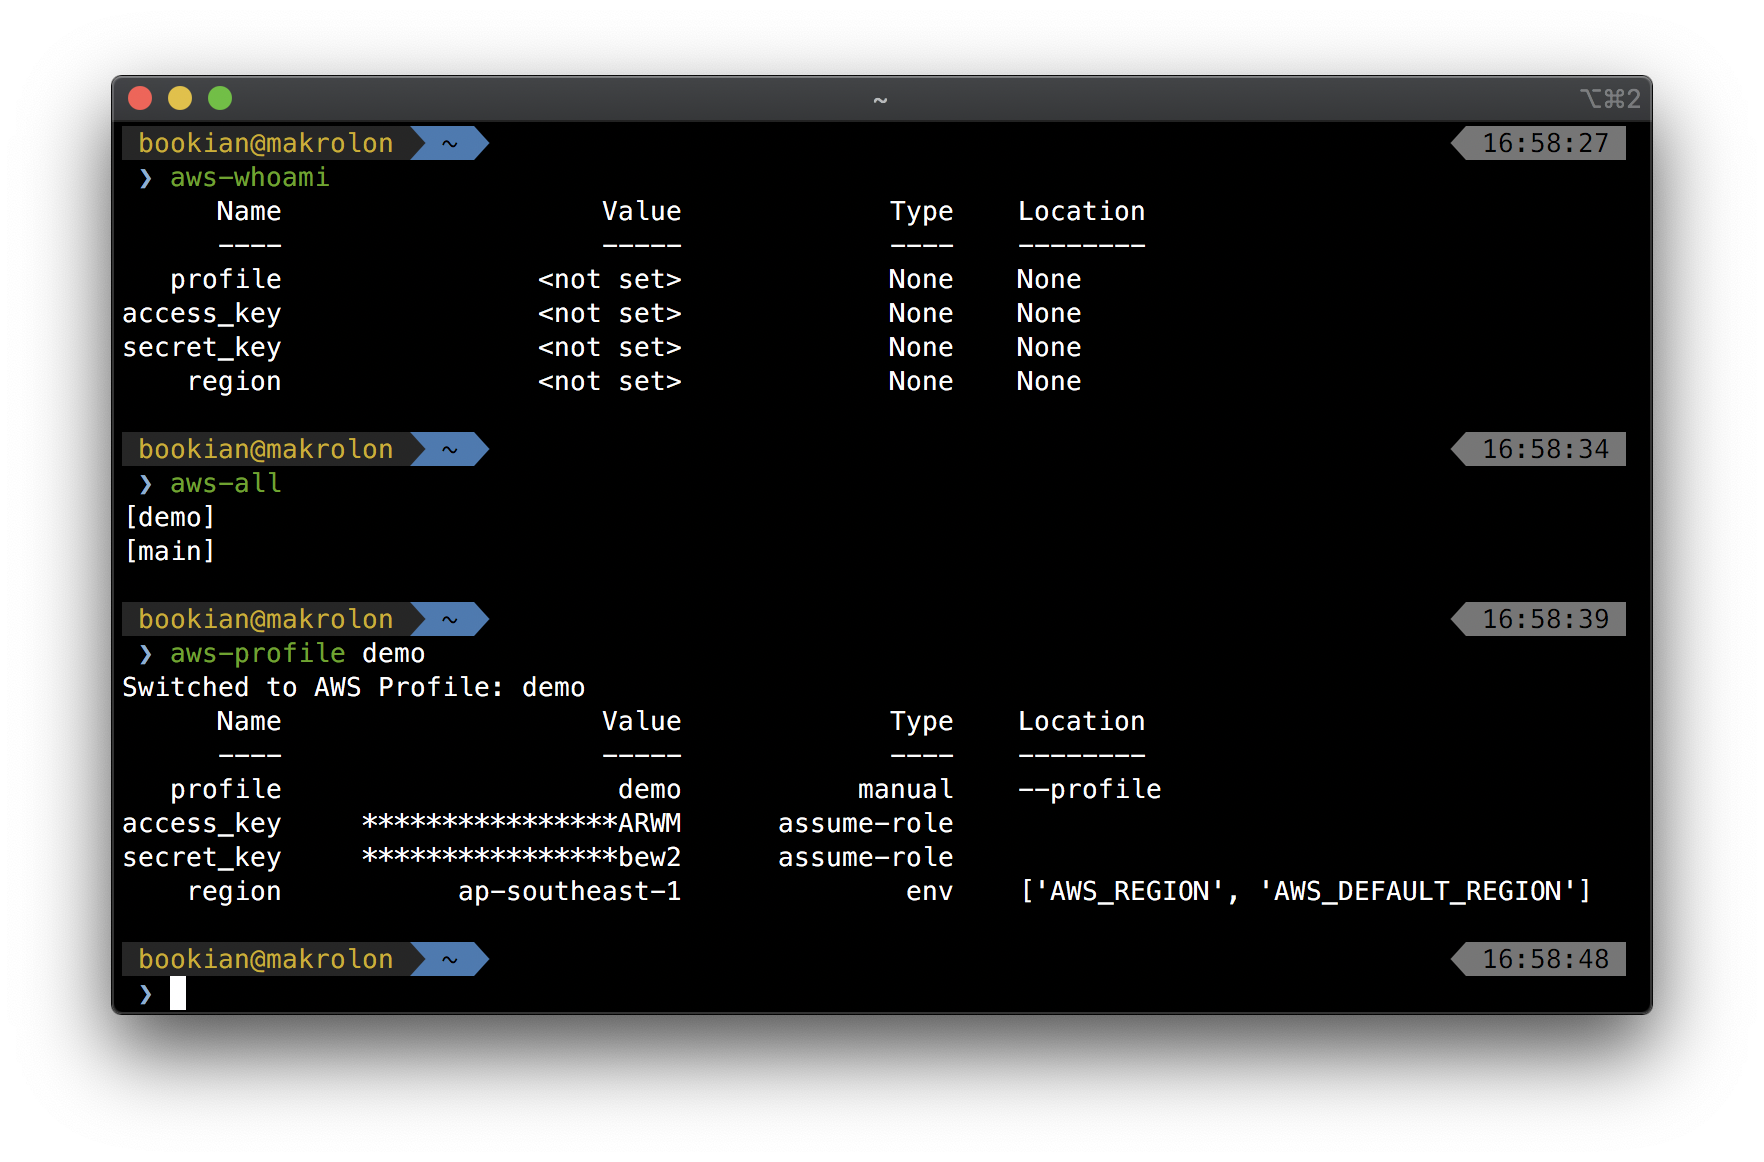Click 'Switched to AWS Profile: demo' line
Screen dimensions: 1764x1162
click(x=354, y=687)
